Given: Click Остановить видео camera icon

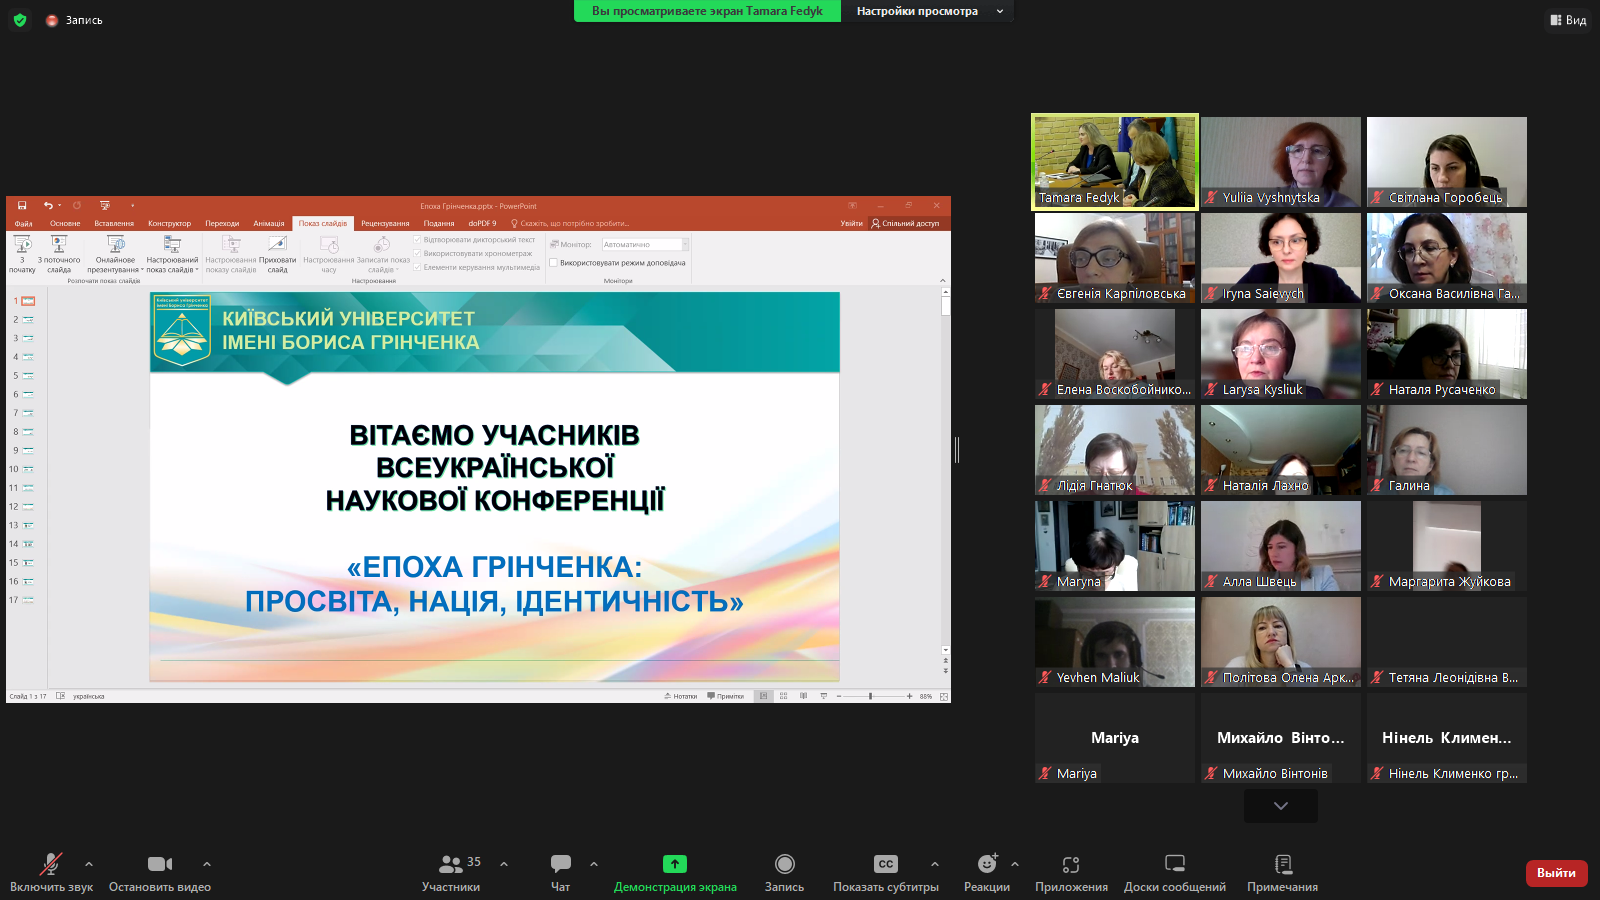Looking at the screenshot, I should [x=160, y=864].
